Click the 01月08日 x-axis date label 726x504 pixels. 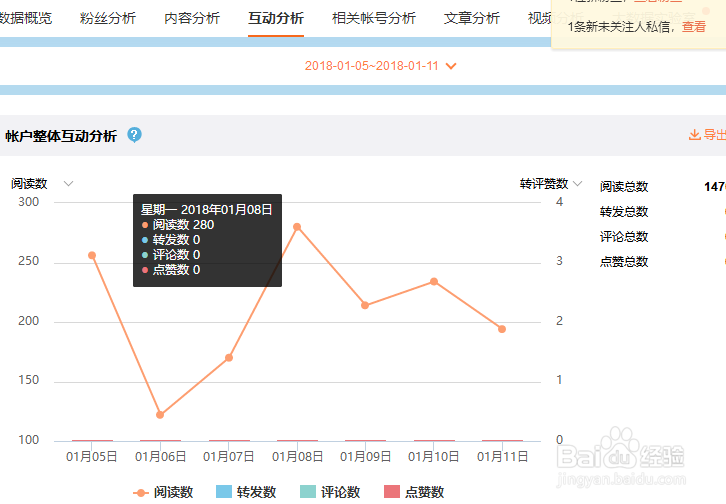coord(297,457)
